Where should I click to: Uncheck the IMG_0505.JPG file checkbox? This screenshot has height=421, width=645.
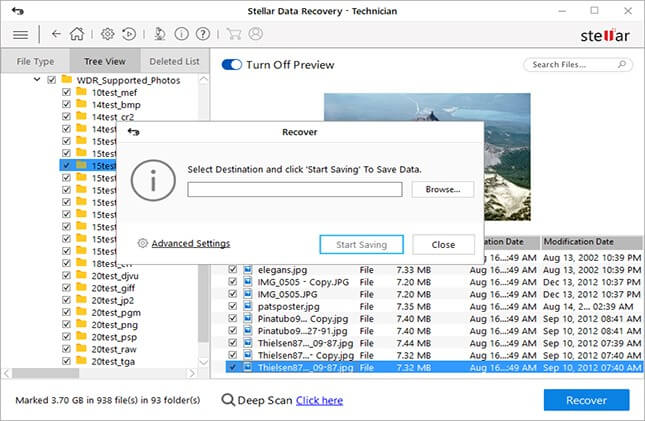[233, 294]
